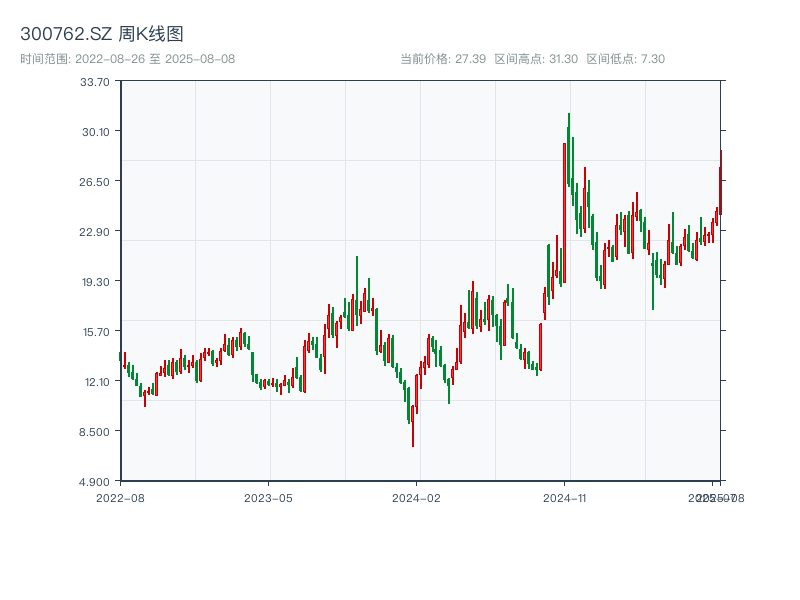
Task: Click the 2024-02 x-axis date label
Action: (417, 497)
